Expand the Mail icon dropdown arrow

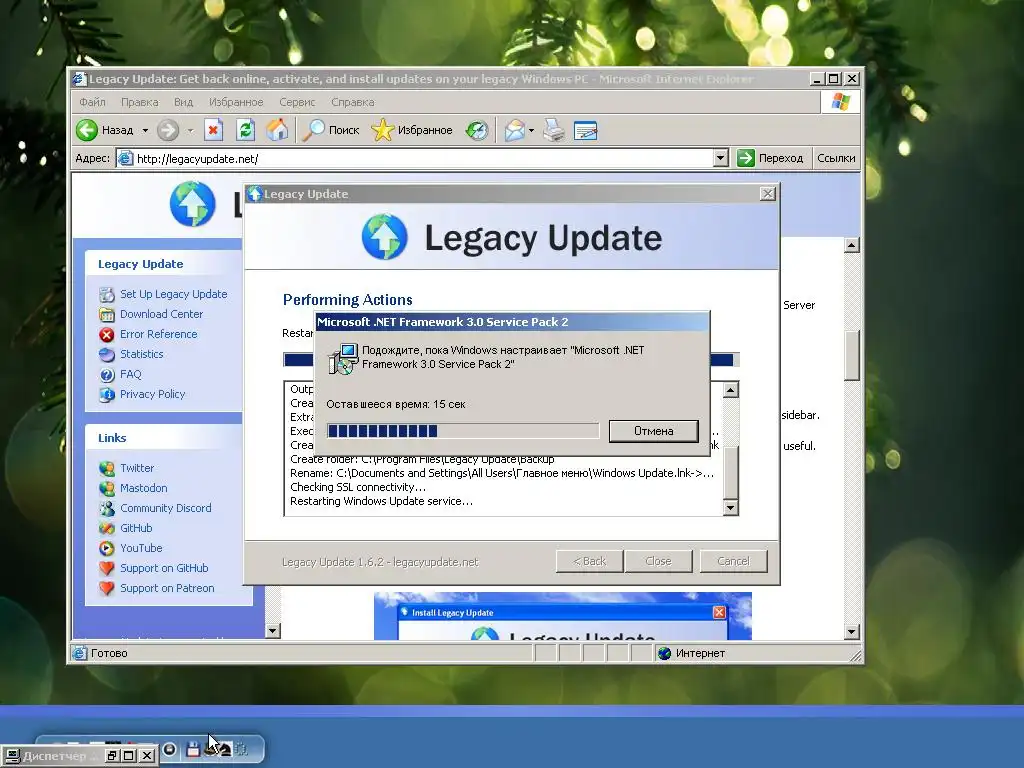tap(532, 131)
